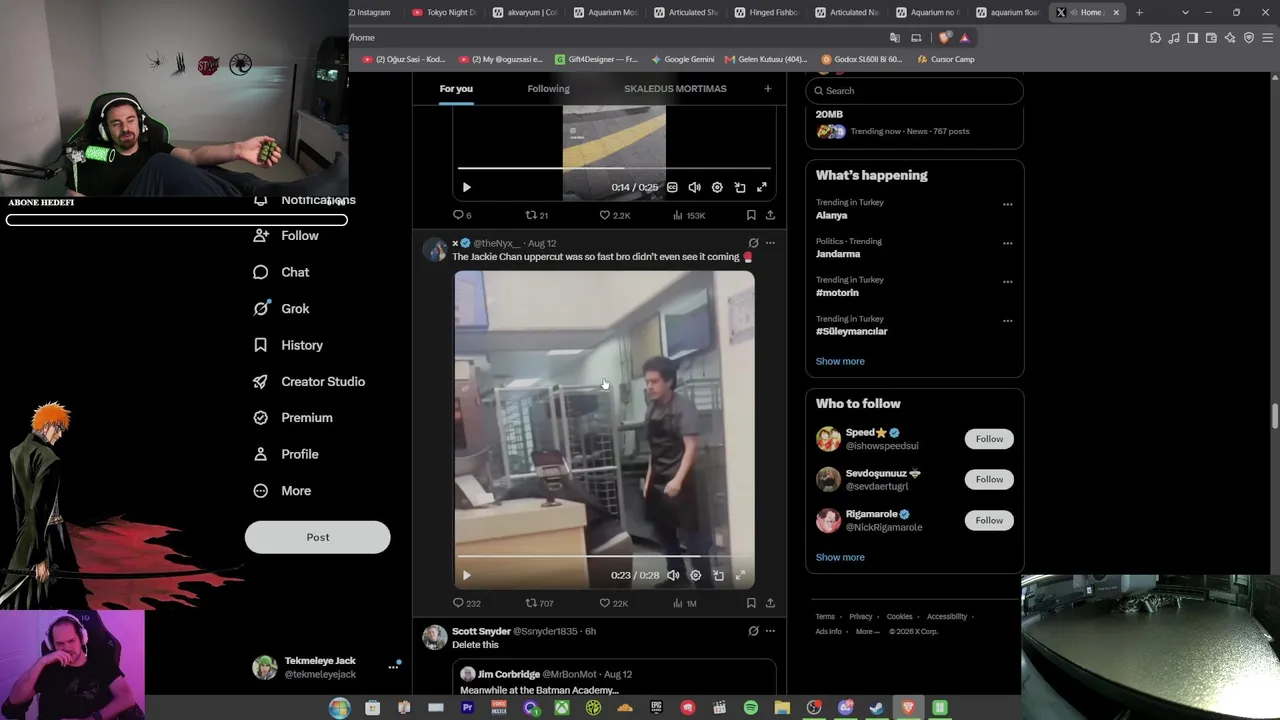This screenshot has width=1280, height=720.
Task: Click the Post button
Action: coord(318,537)
